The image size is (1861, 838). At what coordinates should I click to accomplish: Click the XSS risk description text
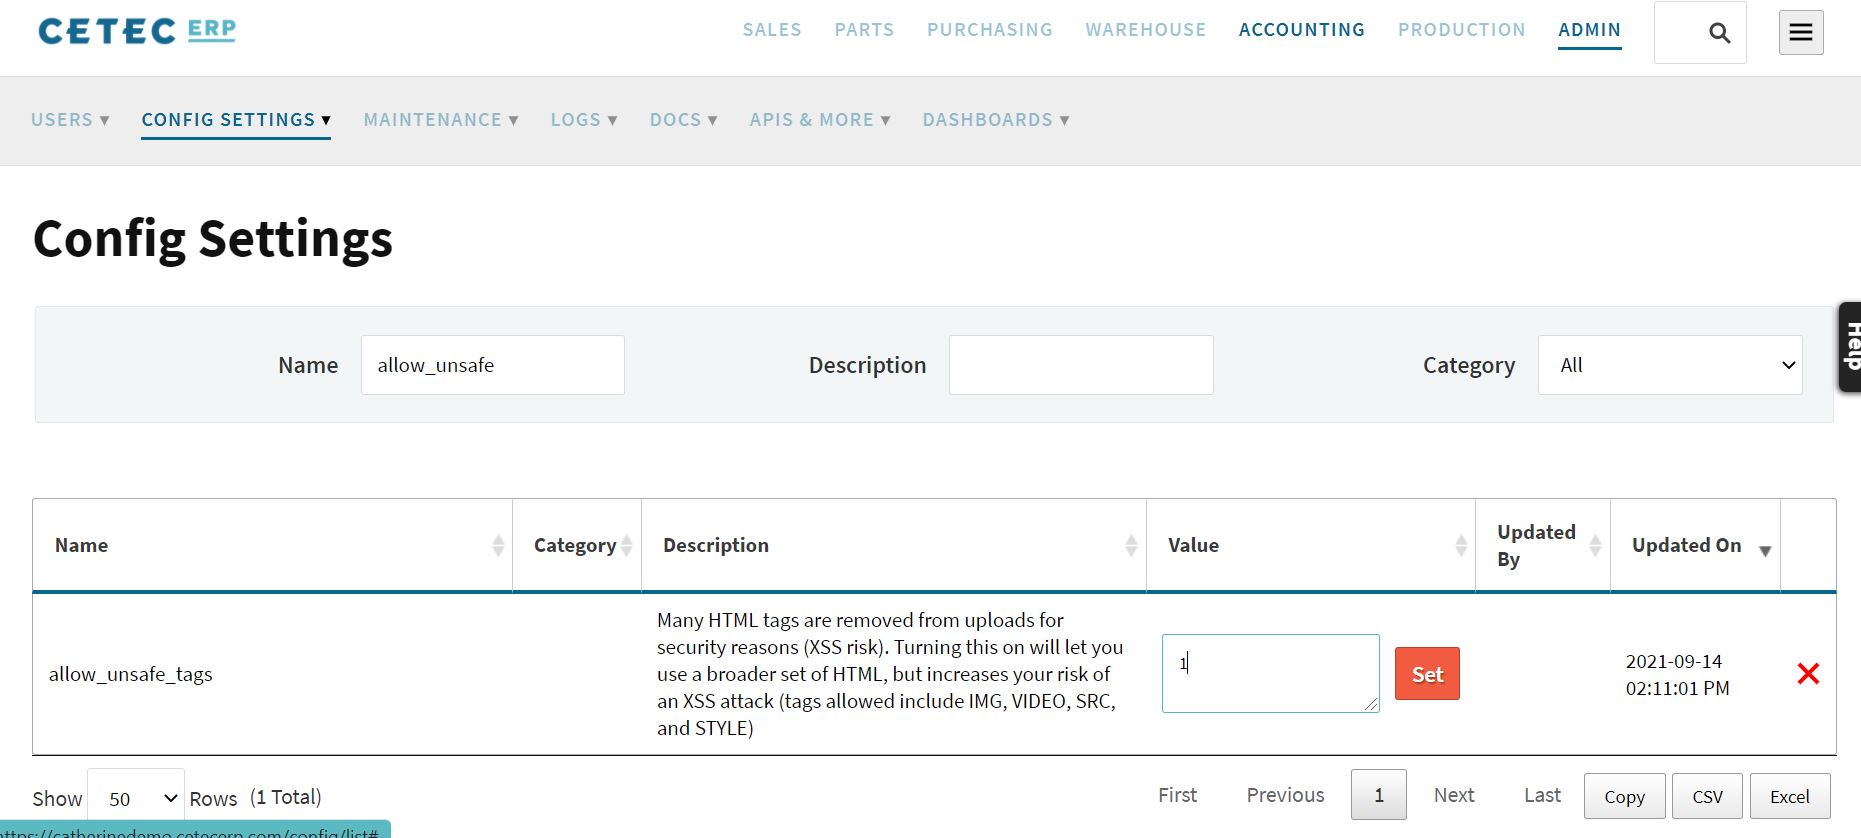click(x=890, y=674)
